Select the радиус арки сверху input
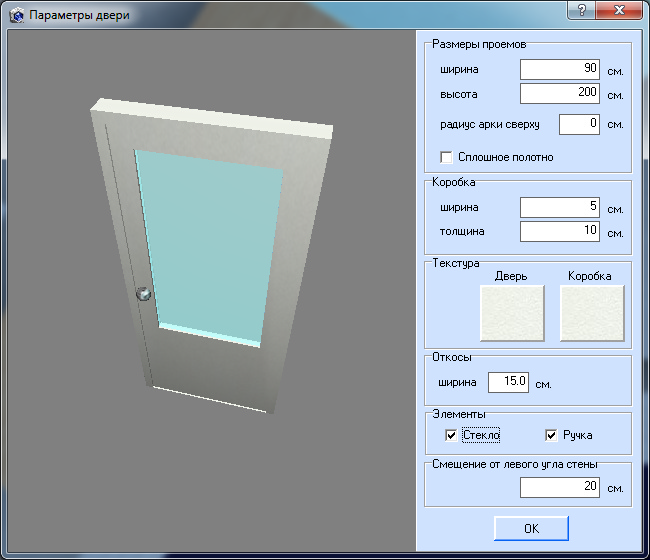The image size is (650, 560). tap(579, 125)
